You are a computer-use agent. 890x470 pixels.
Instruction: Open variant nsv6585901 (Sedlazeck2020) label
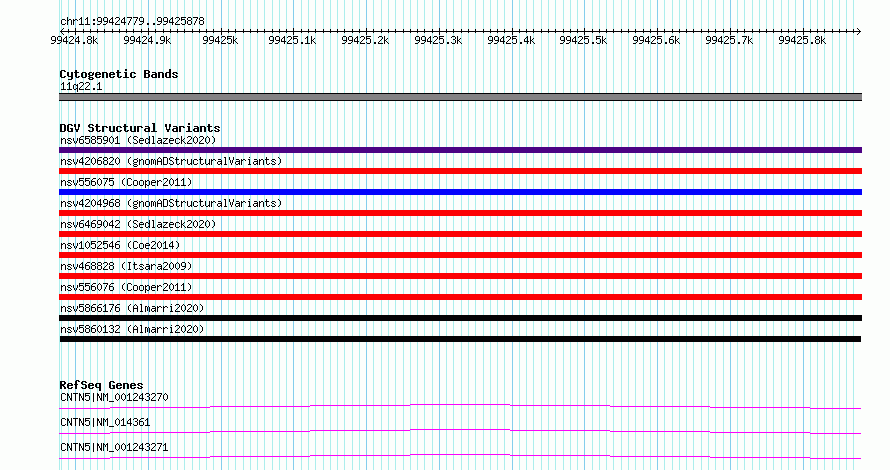pos(138,140)
